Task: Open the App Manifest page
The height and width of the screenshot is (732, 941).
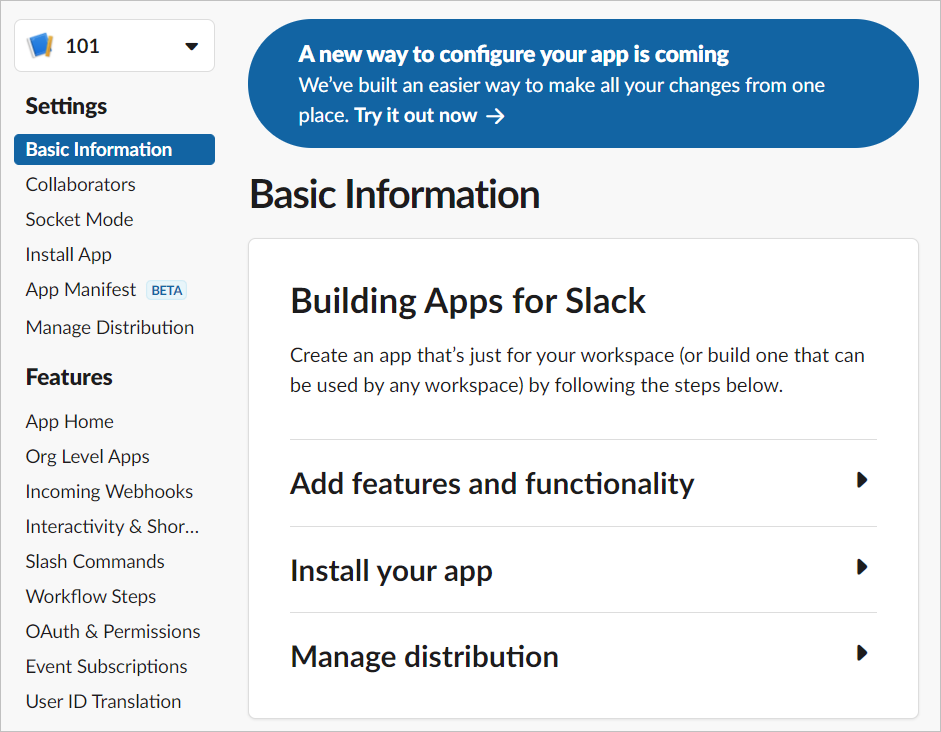Action: (x=80, y=290)
